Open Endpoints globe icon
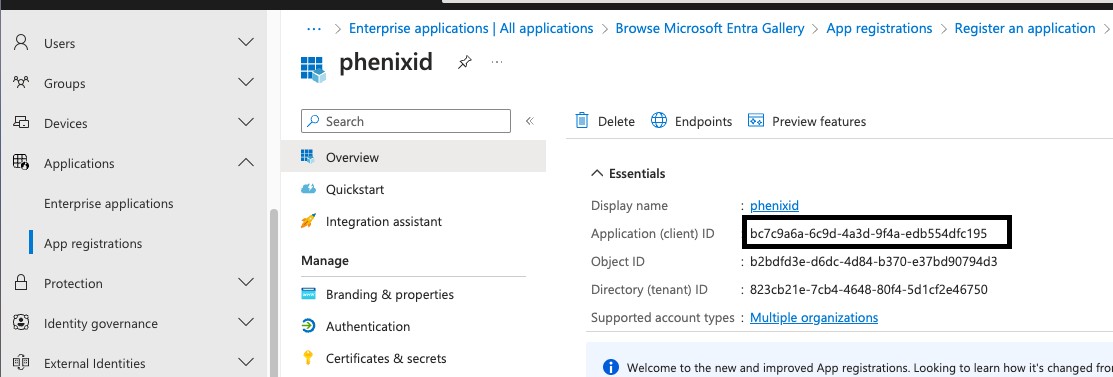Viewport: 1113px width, 377px height. pyautogui.click(x=659, y=121)
